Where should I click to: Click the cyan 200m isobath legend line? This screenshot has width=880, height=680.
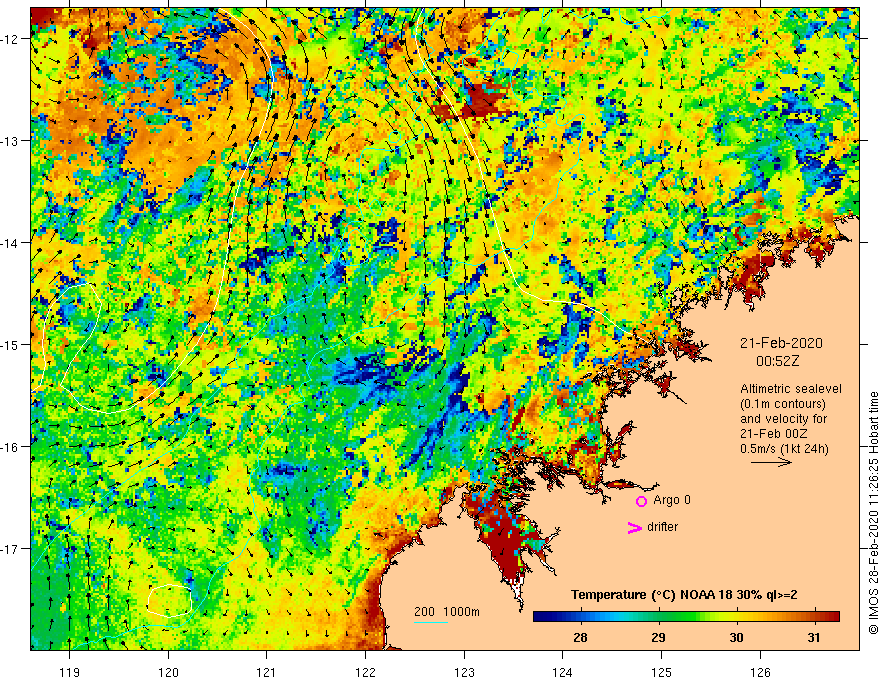431,622
